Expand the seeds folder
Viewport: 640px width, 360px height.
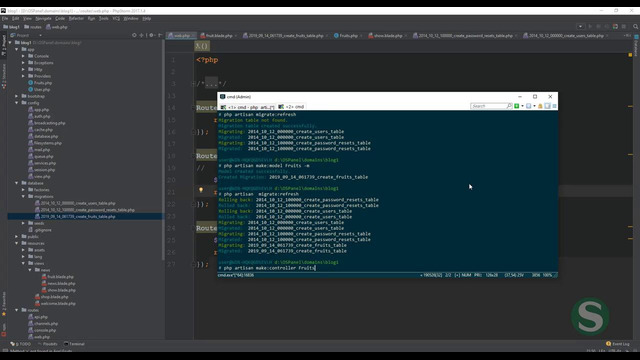(23, 223)
